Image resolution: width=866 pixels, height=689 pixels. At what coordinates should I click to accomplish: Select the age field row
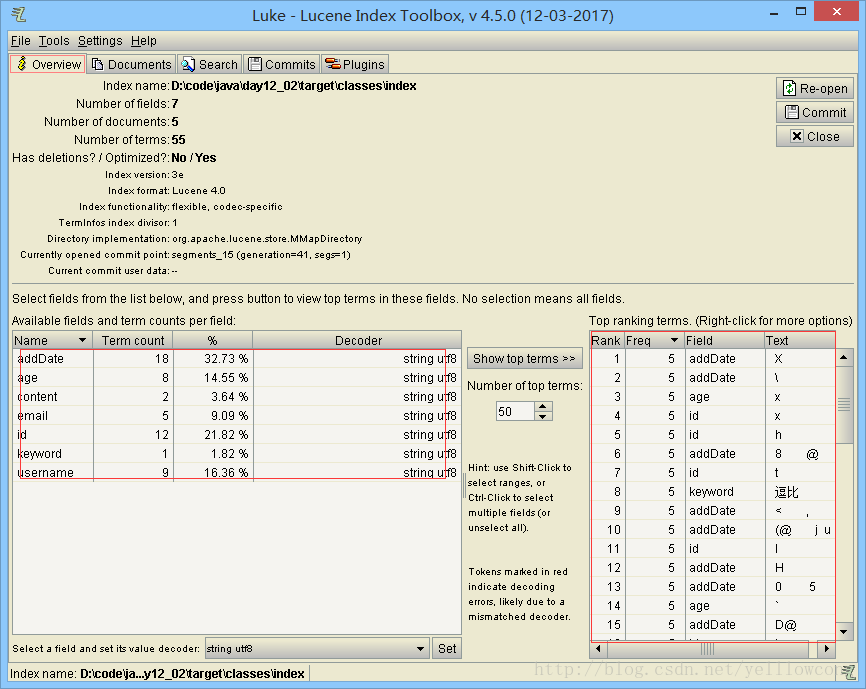(x=236, y=378)
